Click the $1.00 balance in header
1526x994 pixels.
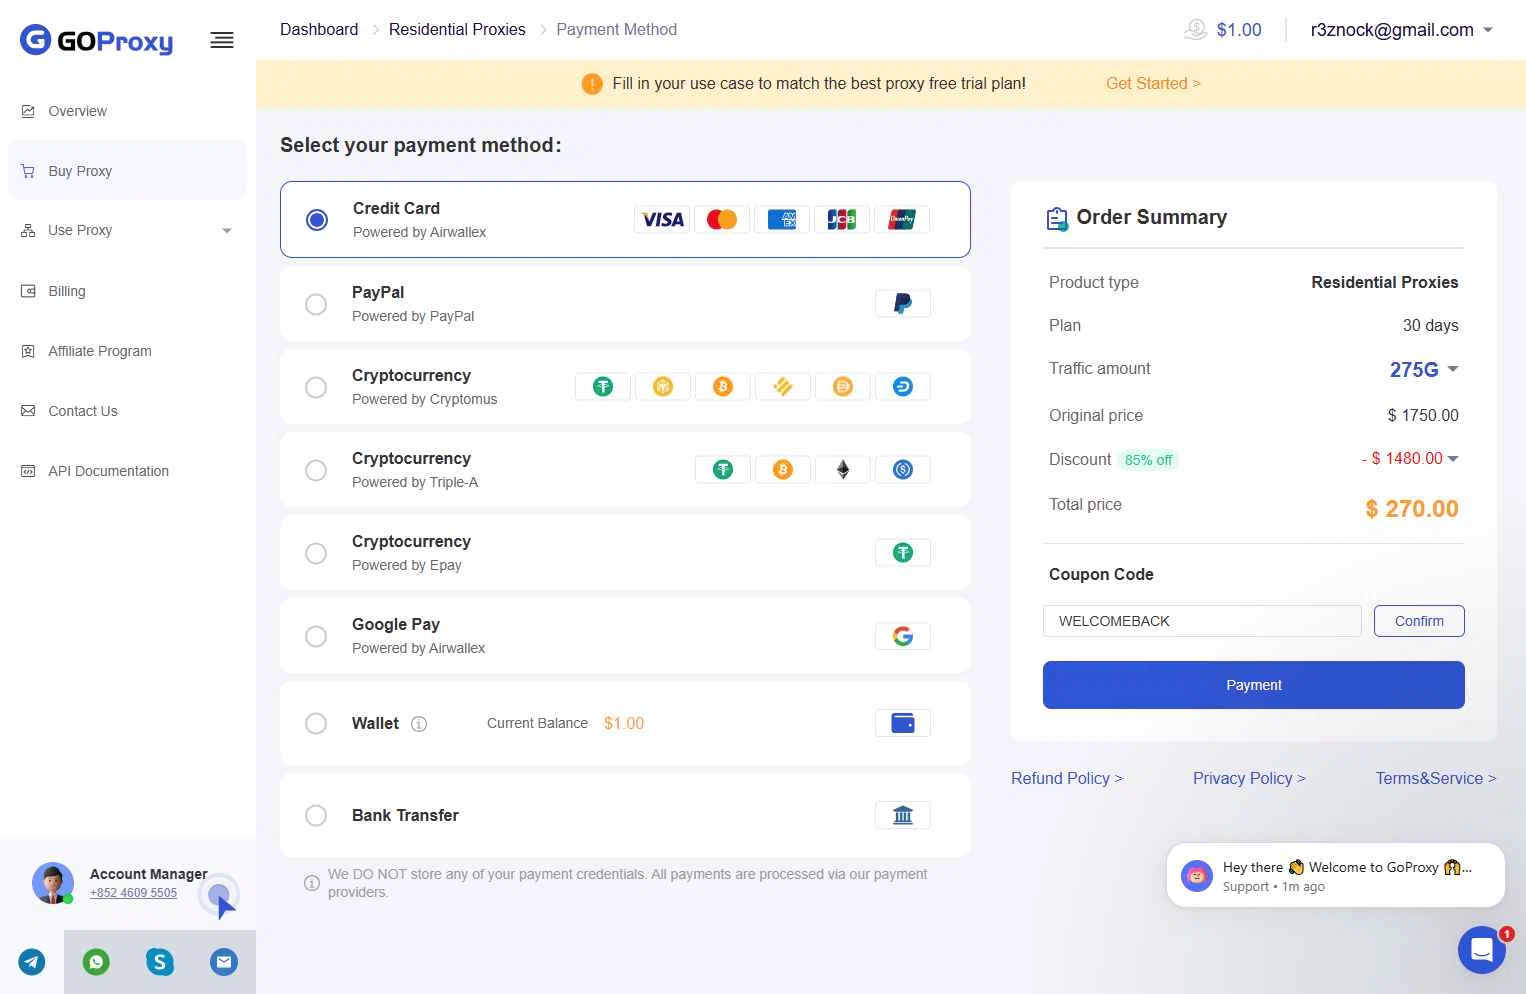point(1239,30)
